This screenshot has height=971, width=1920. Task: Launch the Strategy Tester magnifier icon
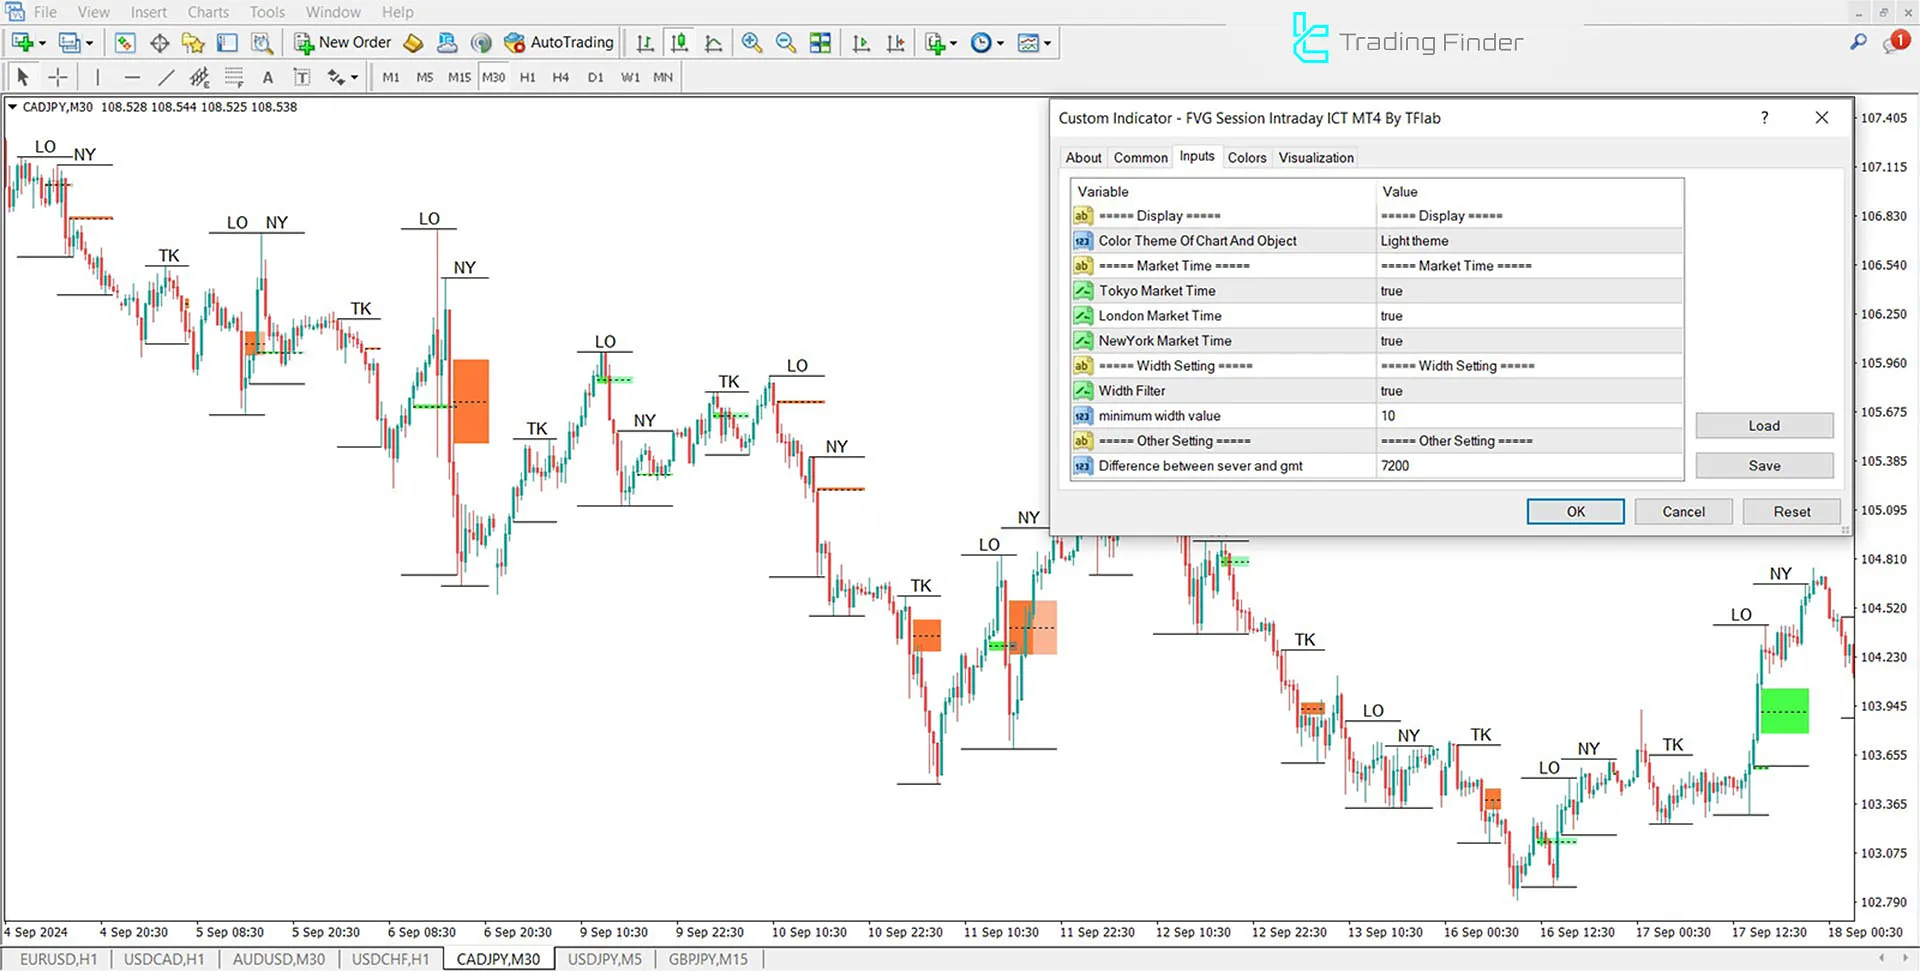click(261, 43)
